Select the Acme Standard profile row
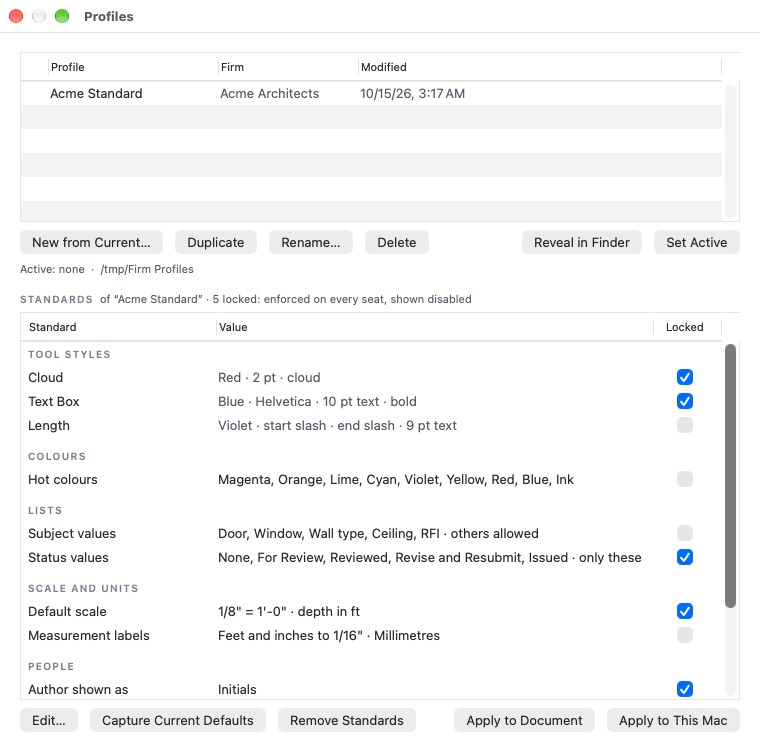Image resolution: width=760 pixels, height=752 pixels. (371, 93)
